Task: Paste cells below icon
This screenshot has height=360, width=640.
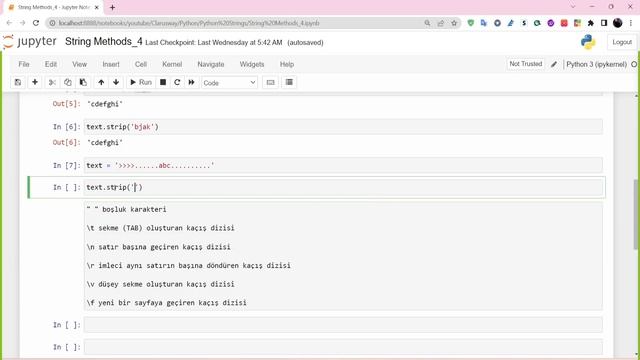Action: tap(83, 82)
